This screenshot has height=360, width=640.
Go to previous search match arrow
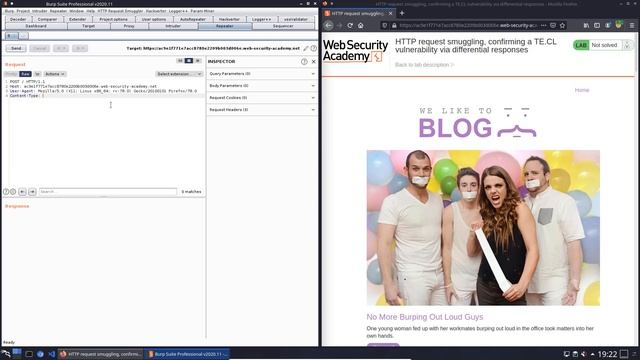(22, 191)
